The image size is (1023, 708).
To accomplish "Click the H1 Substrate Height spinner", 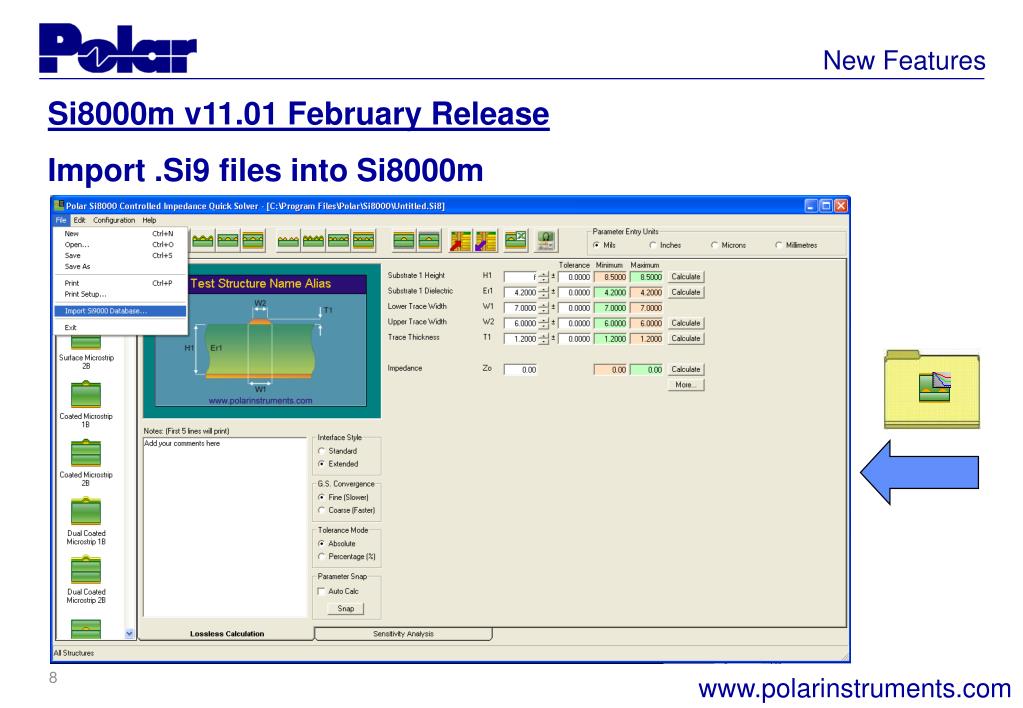I will pyautogui.click(x=543, y=277).
